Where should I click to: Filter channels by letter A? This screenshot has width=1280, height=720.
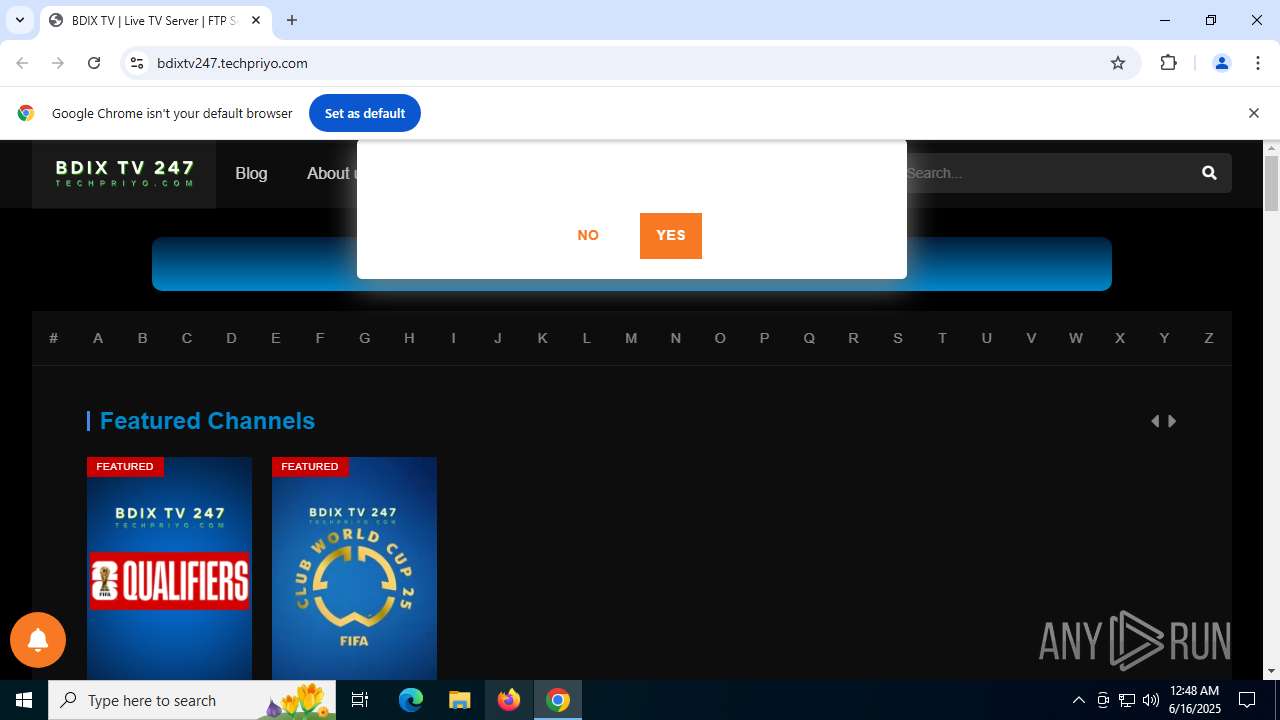pos(98,338)
